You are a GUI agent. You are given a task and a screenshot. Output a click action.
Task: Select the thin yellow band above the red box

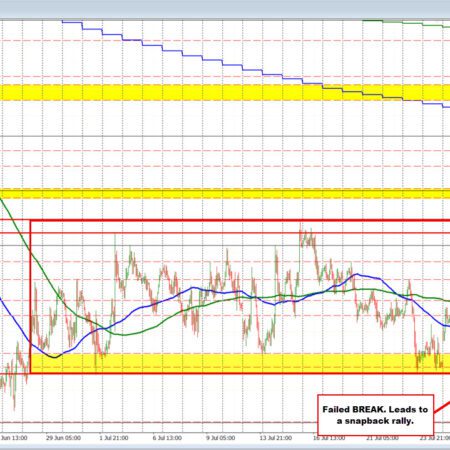click(x=225, y=193)
